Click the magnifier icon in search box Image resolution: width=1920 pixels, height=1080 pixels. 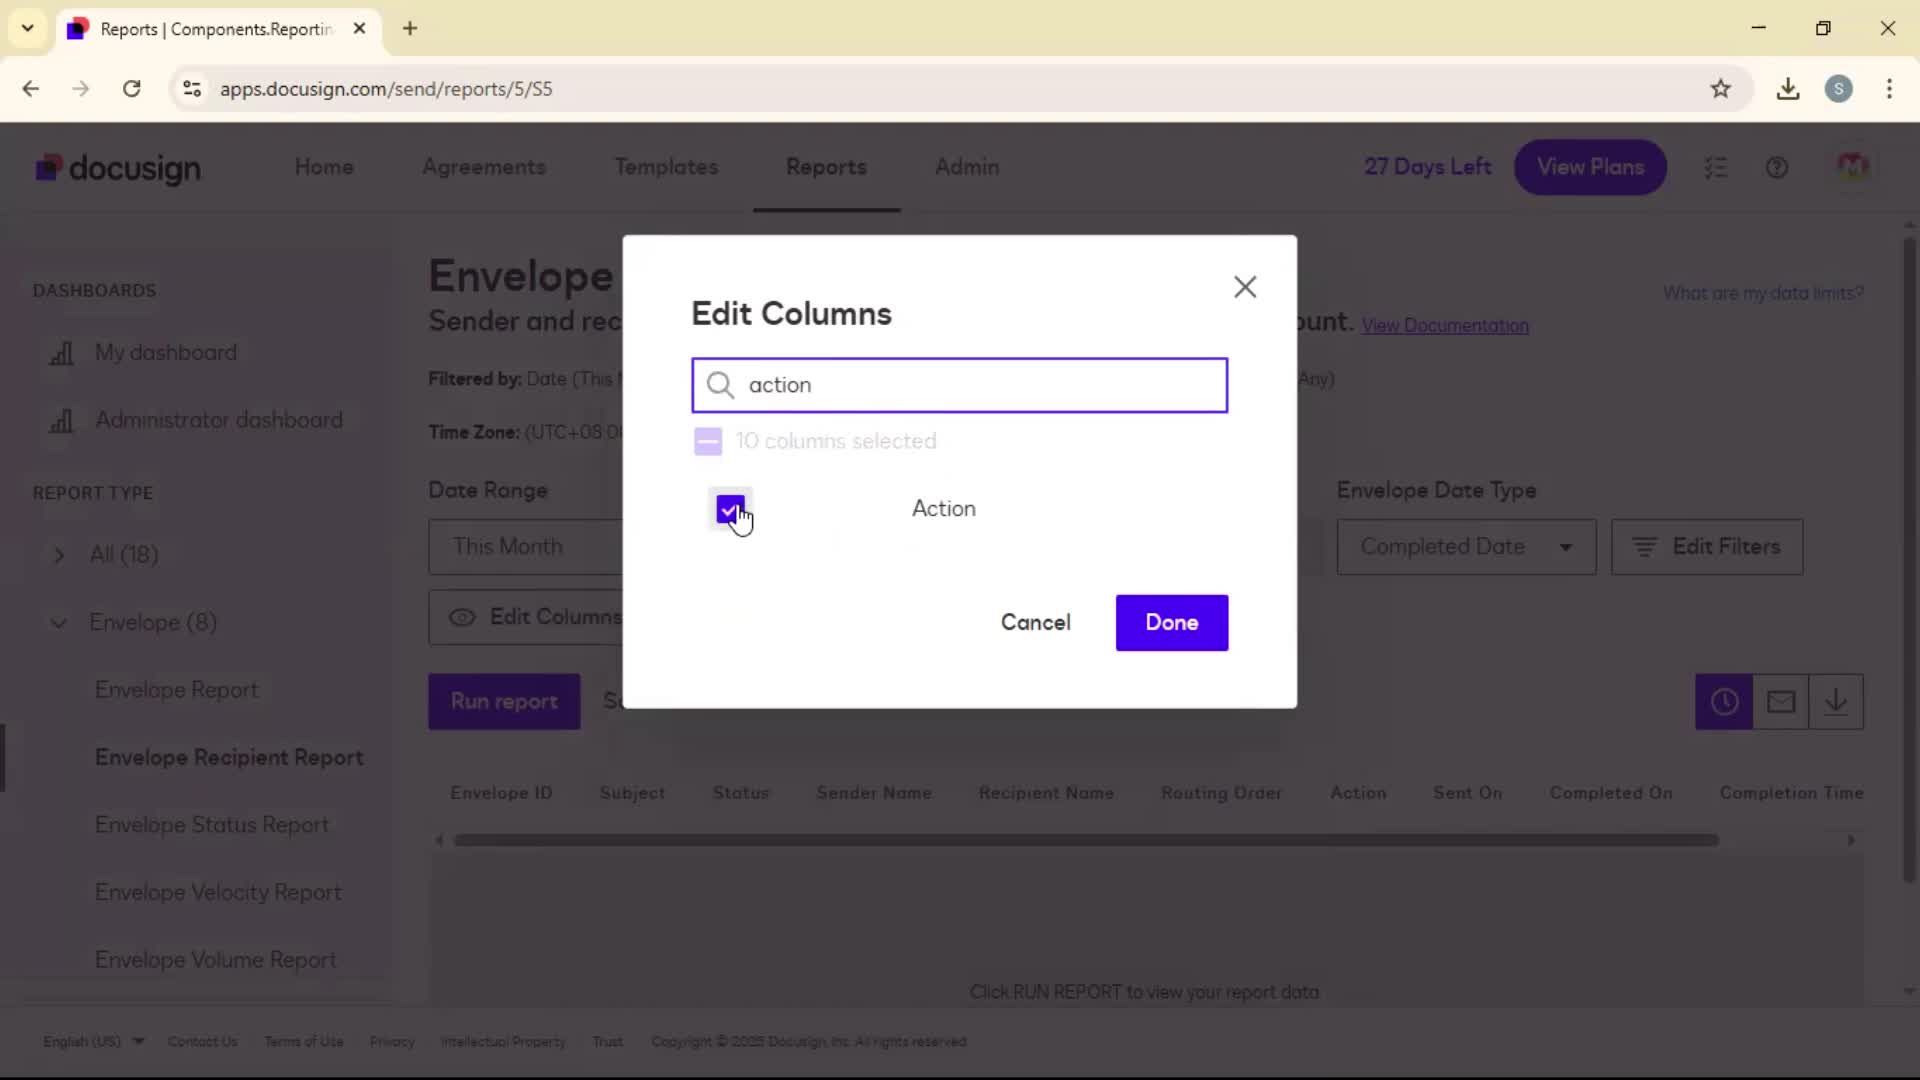point(720,385)
